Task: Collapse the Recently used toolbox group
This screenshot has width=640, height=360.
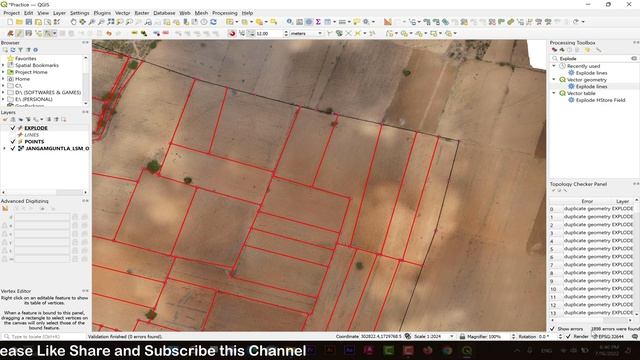Action: point(554,66)
